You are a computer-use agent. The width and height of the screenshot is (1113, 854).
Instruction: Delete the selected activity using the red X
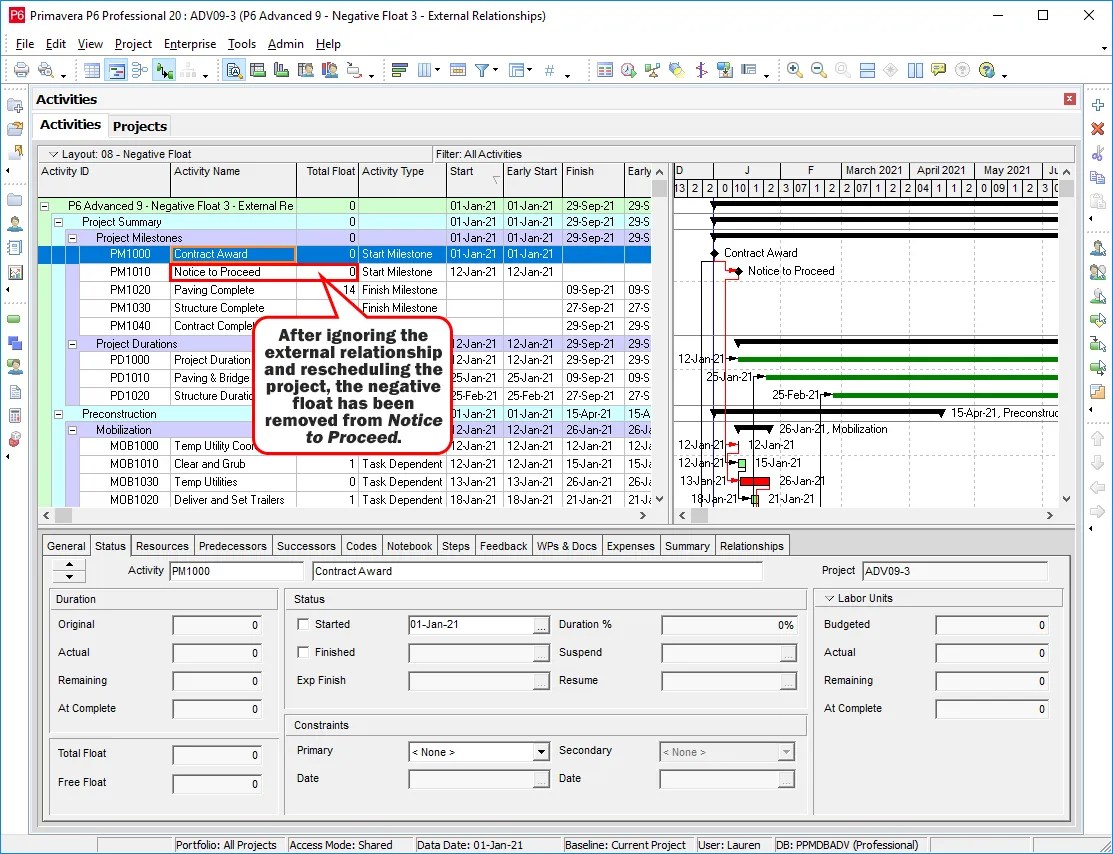[x=1097, y=127]
